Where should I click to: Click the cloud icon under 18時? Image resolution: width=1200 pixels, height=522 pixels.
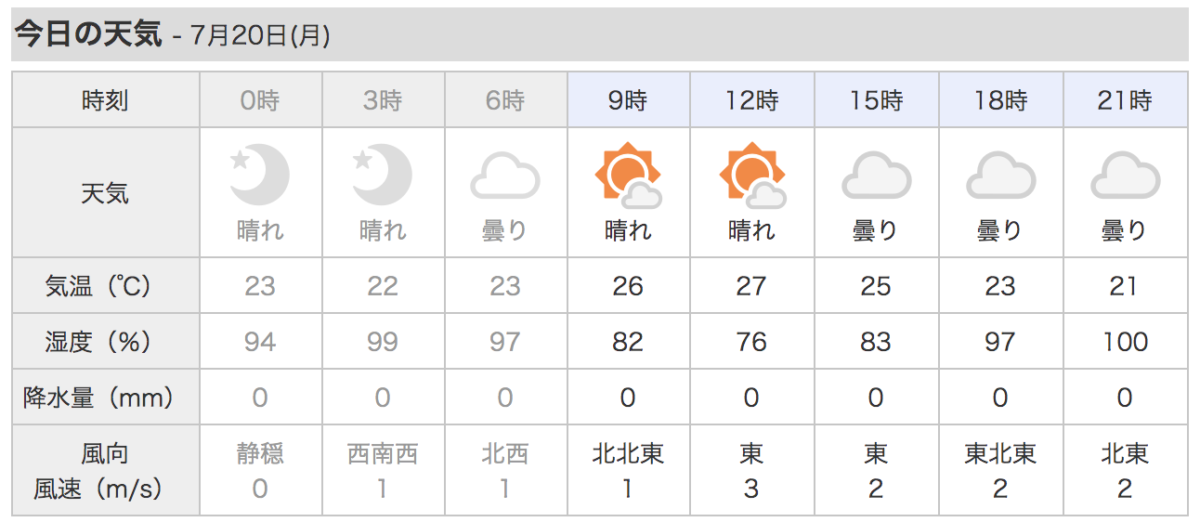tap(1001, 177)
